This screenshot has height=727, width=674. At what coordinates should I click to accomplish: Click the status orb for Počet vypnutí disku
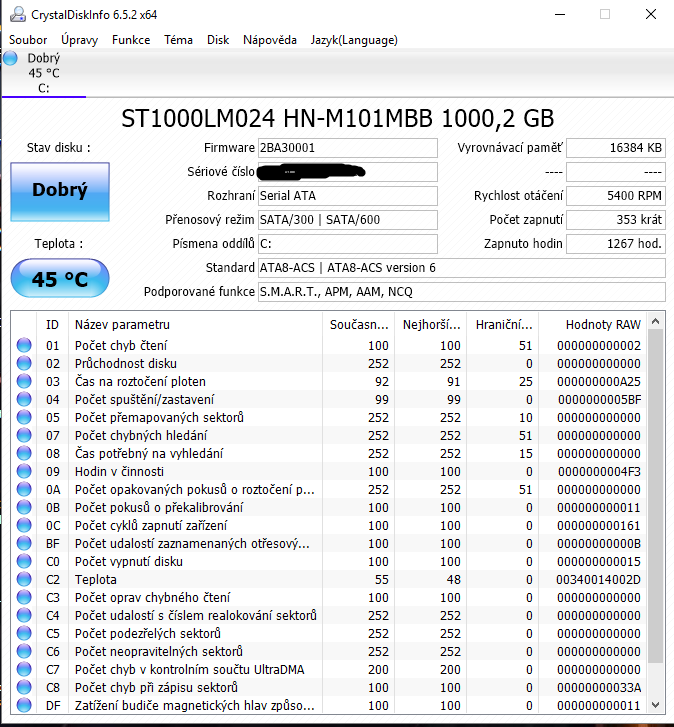(x=24, y=561)
